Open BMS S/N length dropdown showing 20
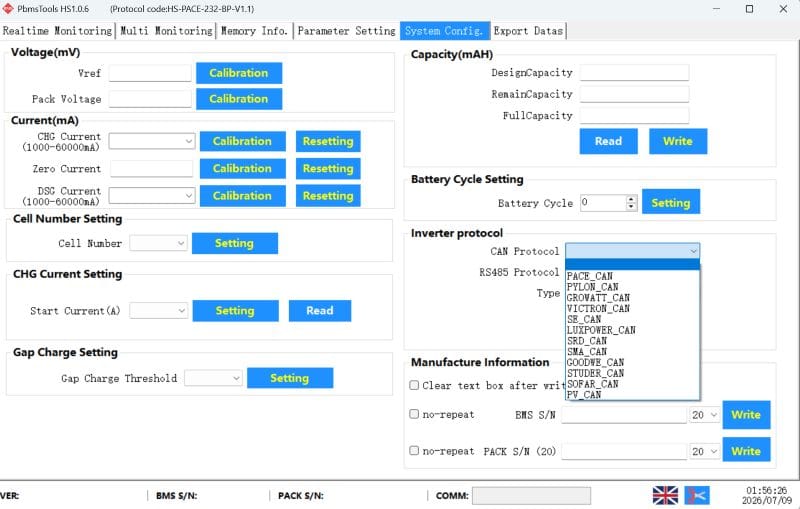This screenshot has width=800, height=509. tap(705, 415)
